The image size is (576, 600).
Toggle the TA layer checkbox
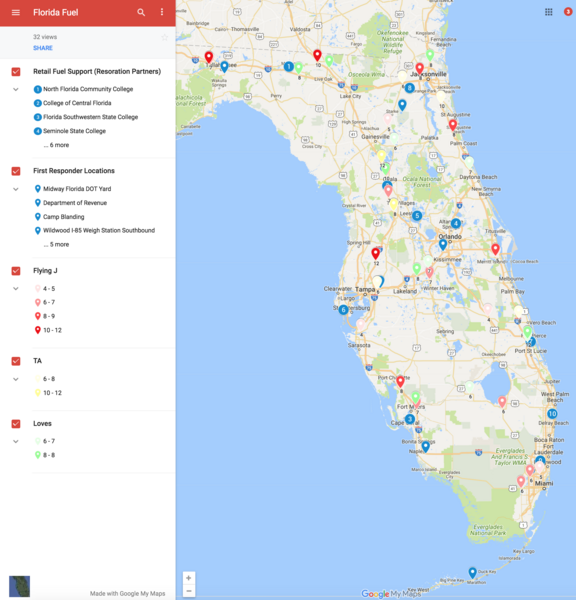16,361
